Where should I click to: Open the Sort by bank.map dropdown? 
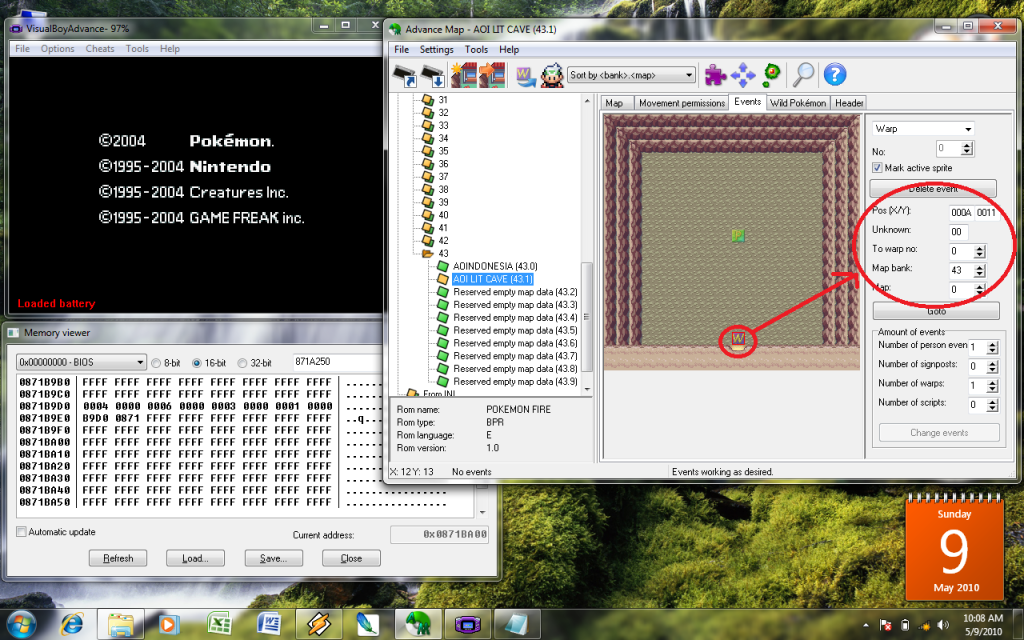632,75
